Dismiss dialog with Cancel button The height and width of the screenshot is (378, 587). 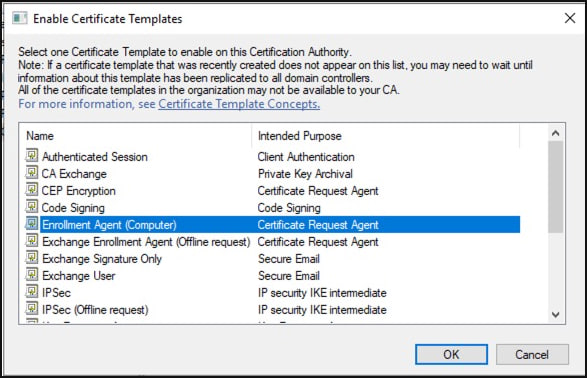pos(532,354)
